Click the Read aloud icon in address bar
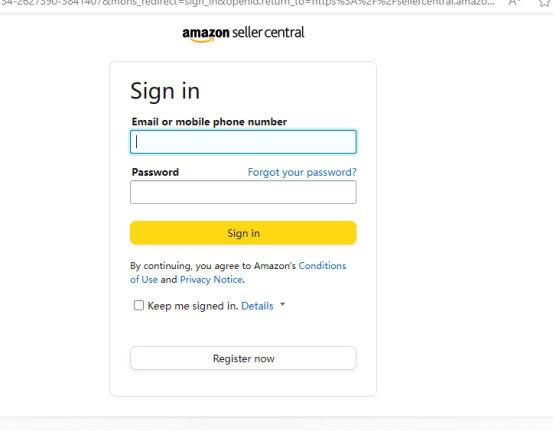This screenshot has height=432, width=554. pos(514,3)
